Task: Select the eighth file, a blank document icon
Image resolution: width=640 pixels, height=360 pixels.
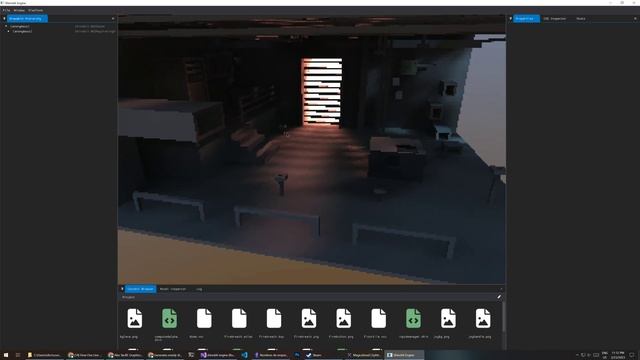Action: click(378, 318)
